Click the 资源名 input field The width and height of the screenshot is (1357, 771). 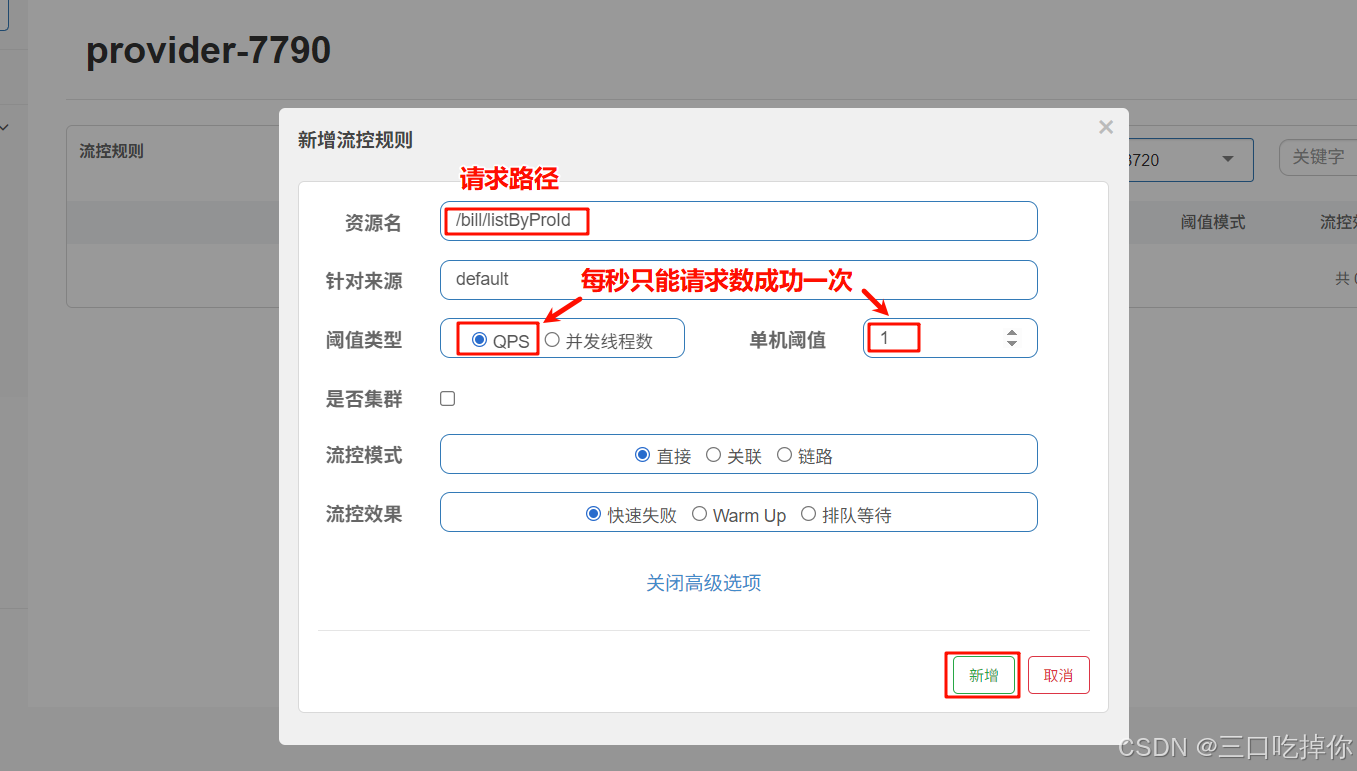point(738,221)
